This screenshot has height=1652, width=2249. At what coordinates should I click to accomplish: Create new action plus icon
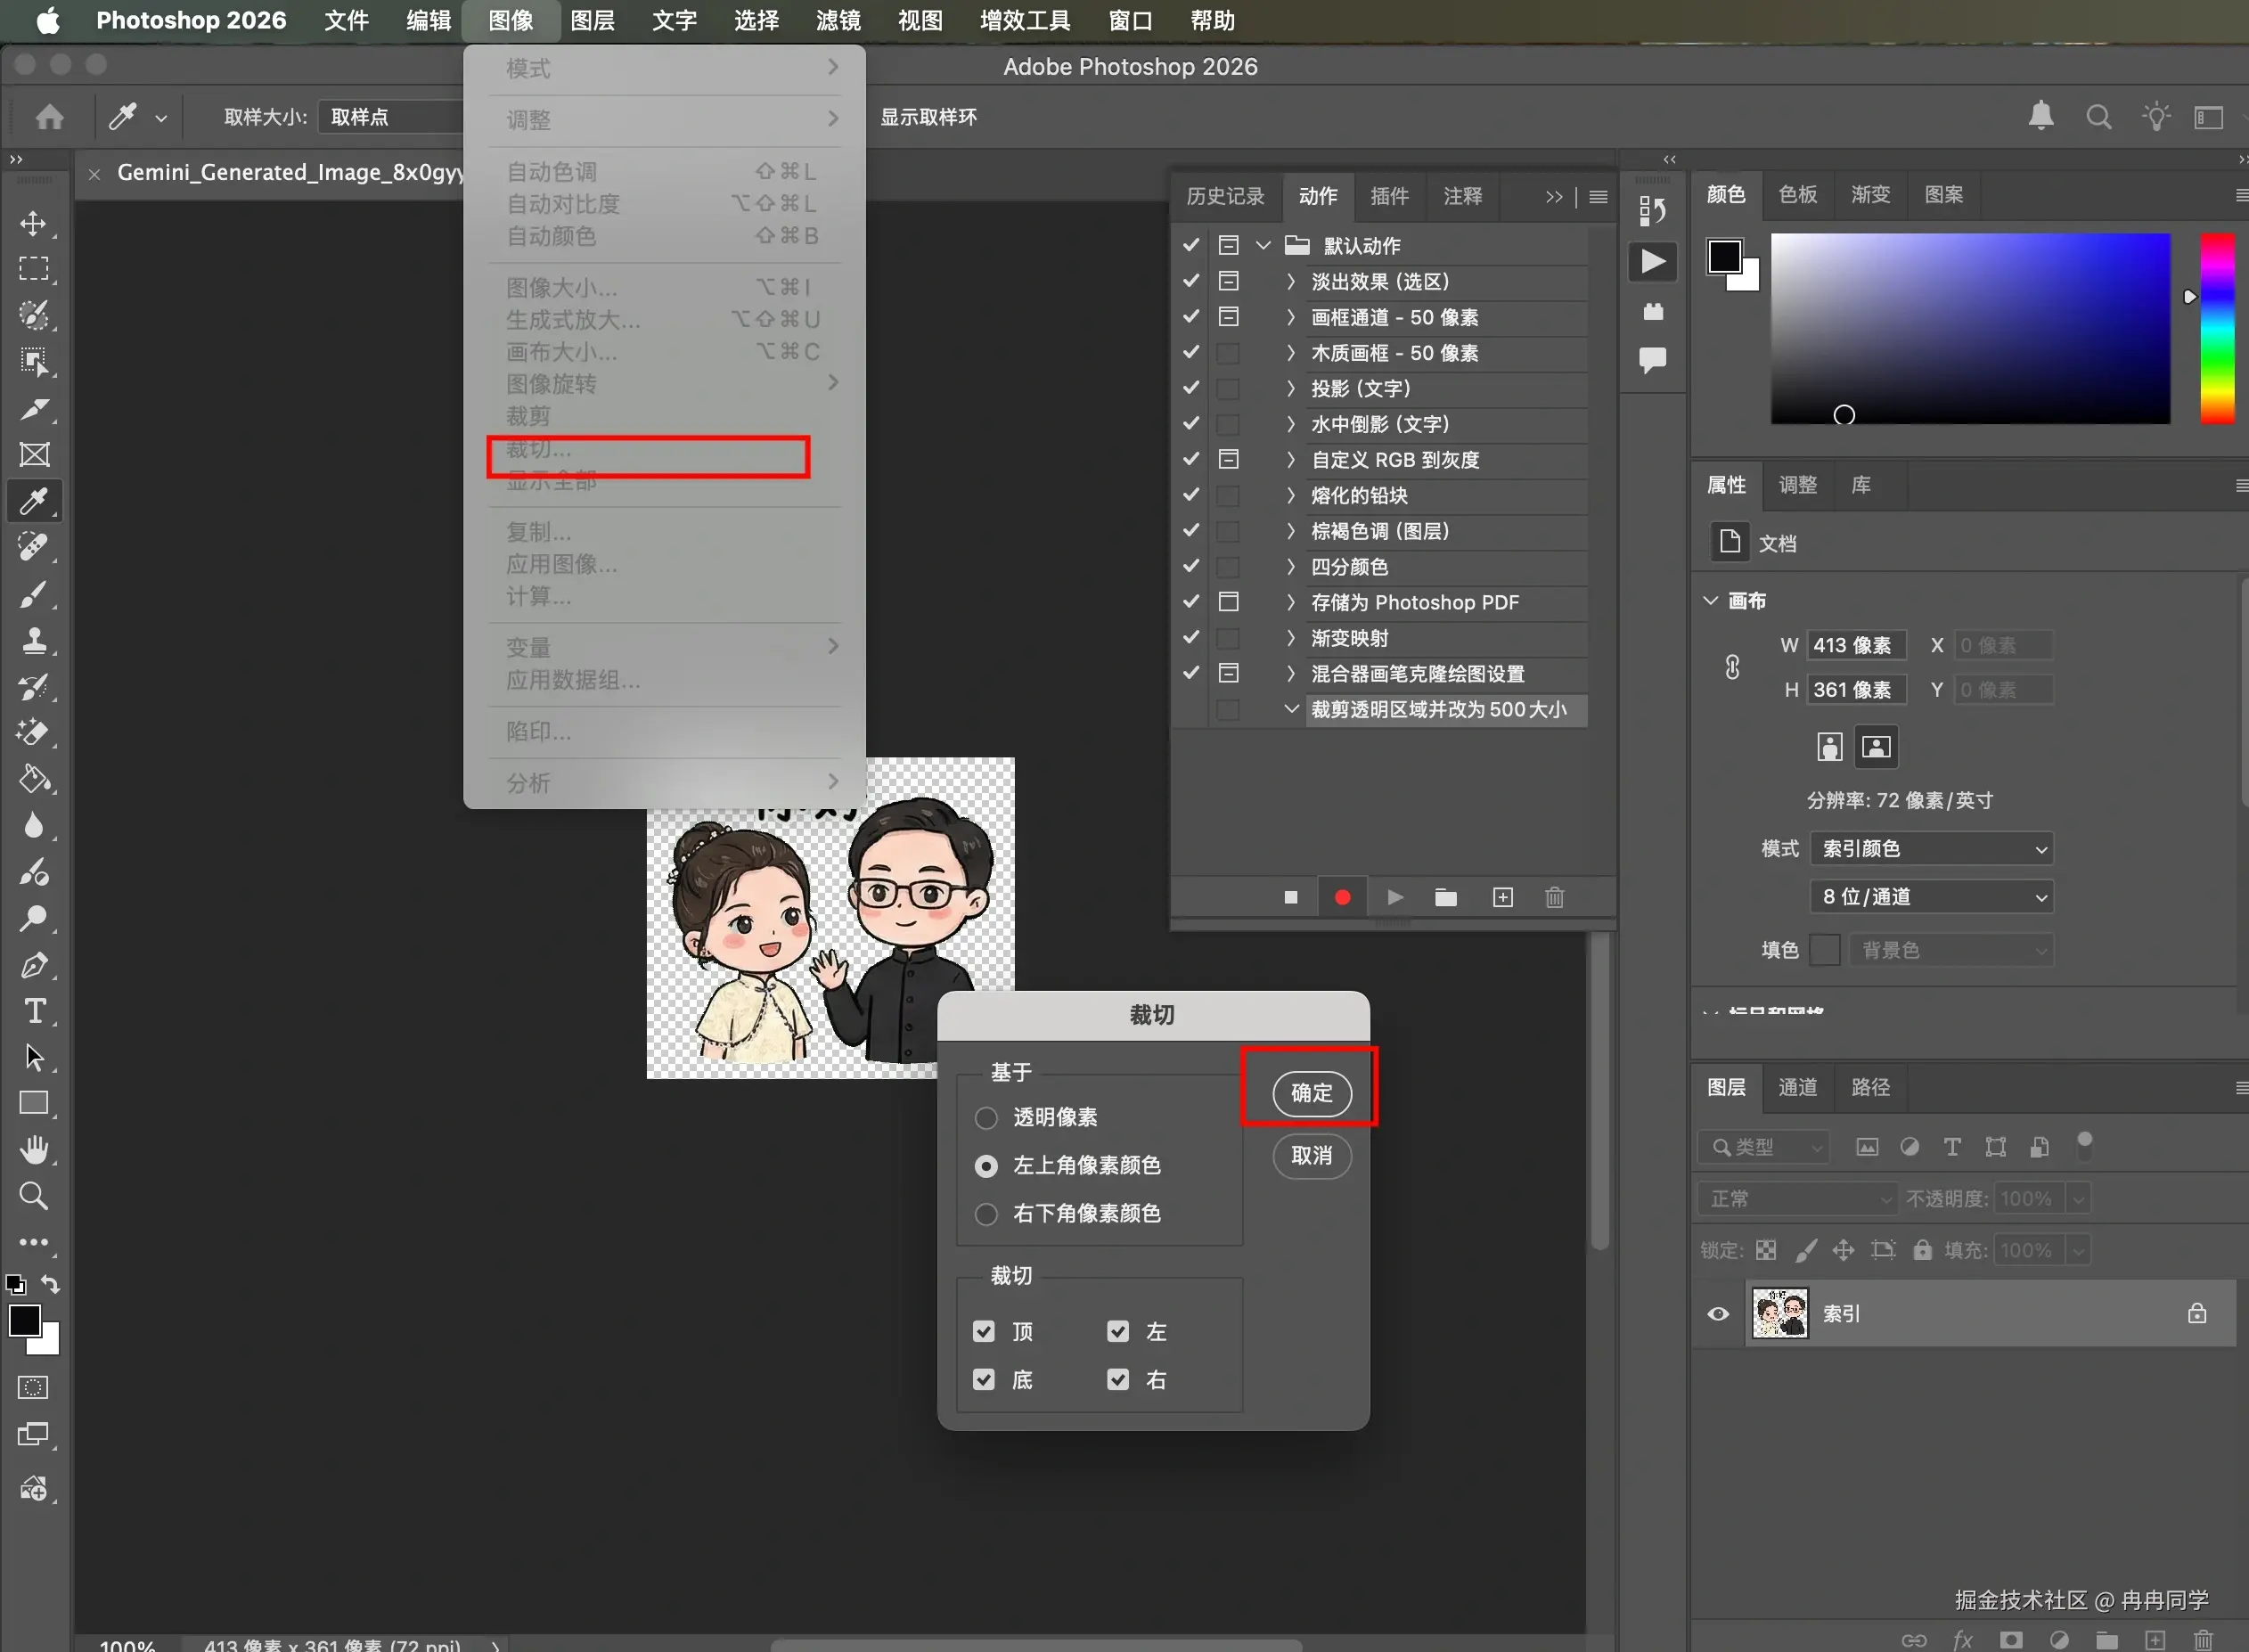coord(1502,897)
